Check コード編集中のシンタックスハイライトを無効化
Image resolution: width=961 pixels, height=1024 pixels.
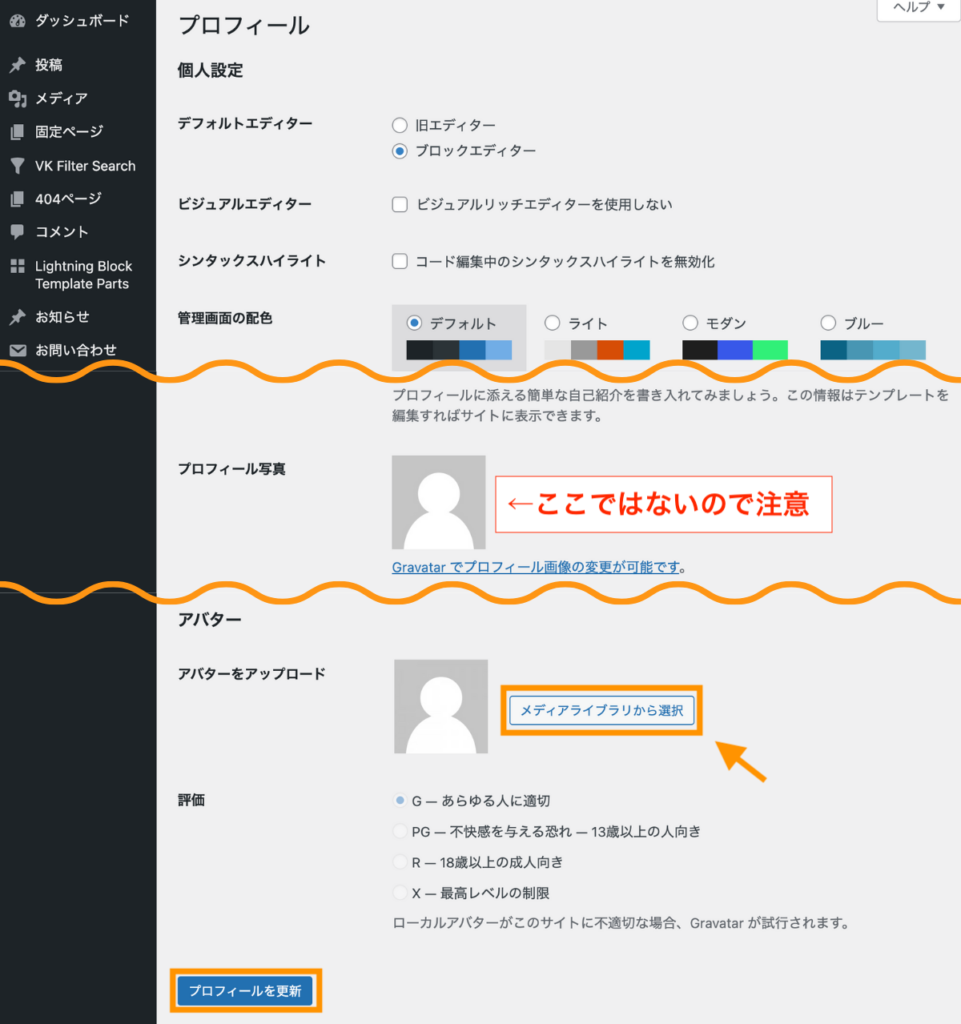click(x=399, y=261)
